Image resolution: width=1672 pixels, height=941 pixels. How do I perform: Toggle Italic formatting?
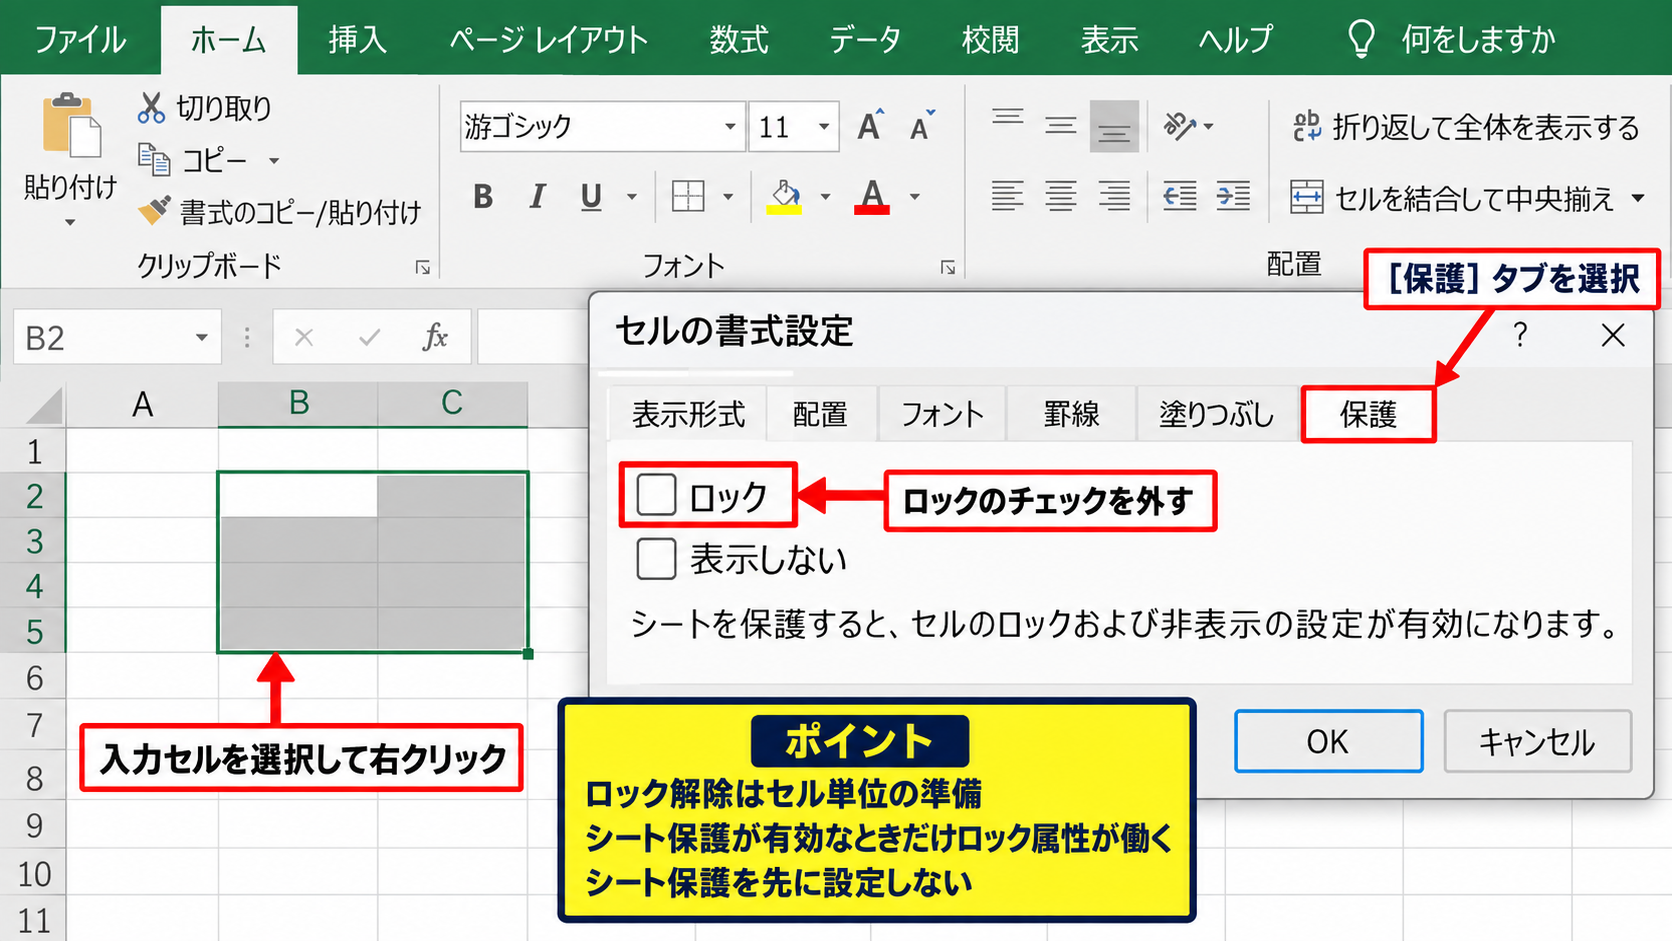[x=537, y=197]
